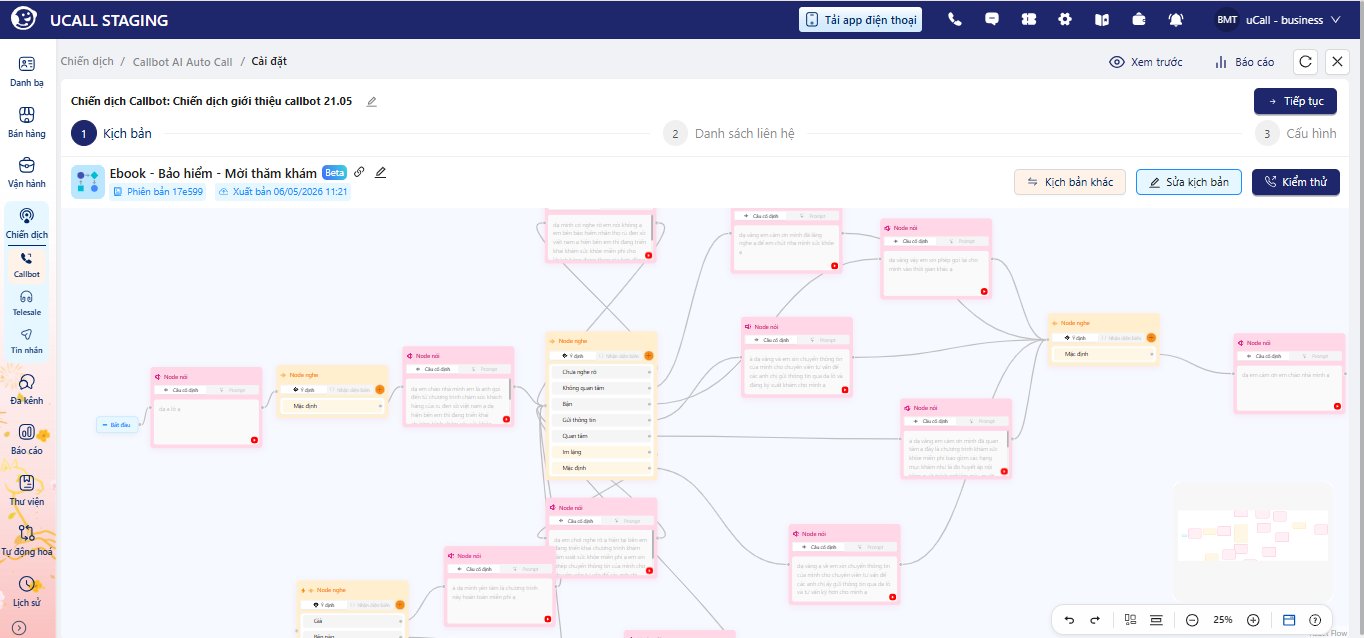Open Vận hành in the sidebar

coord(27,172)
